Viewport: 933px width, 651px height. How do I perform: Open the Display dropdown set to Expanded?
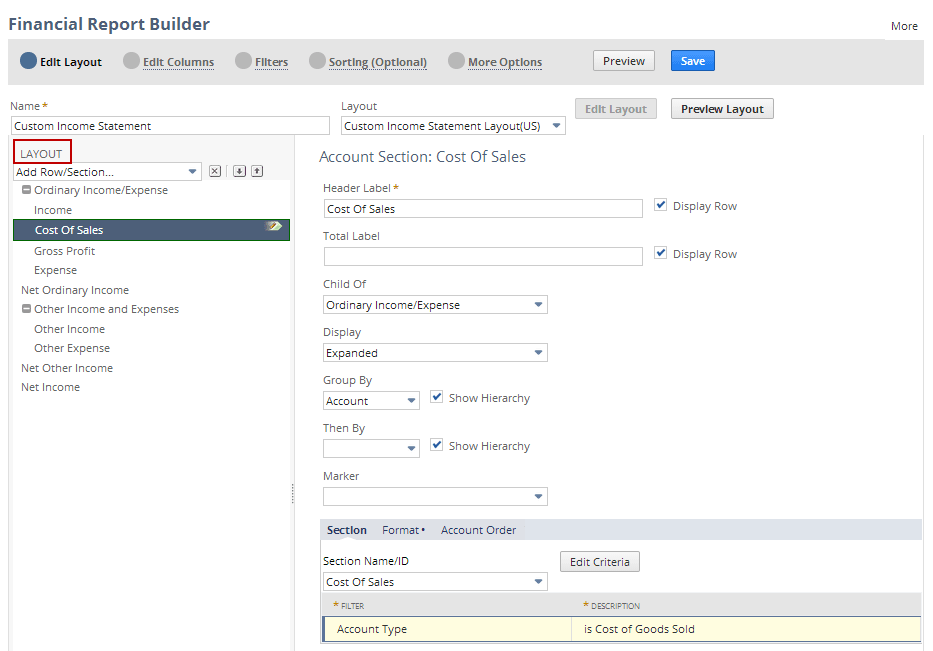pos(436,353)
